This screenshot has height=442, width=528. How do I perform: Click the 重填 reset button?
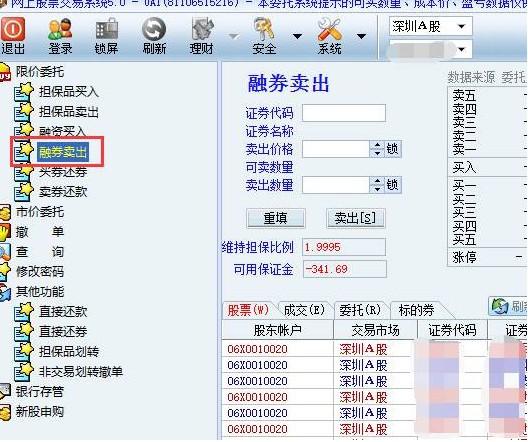pos(276,218)
